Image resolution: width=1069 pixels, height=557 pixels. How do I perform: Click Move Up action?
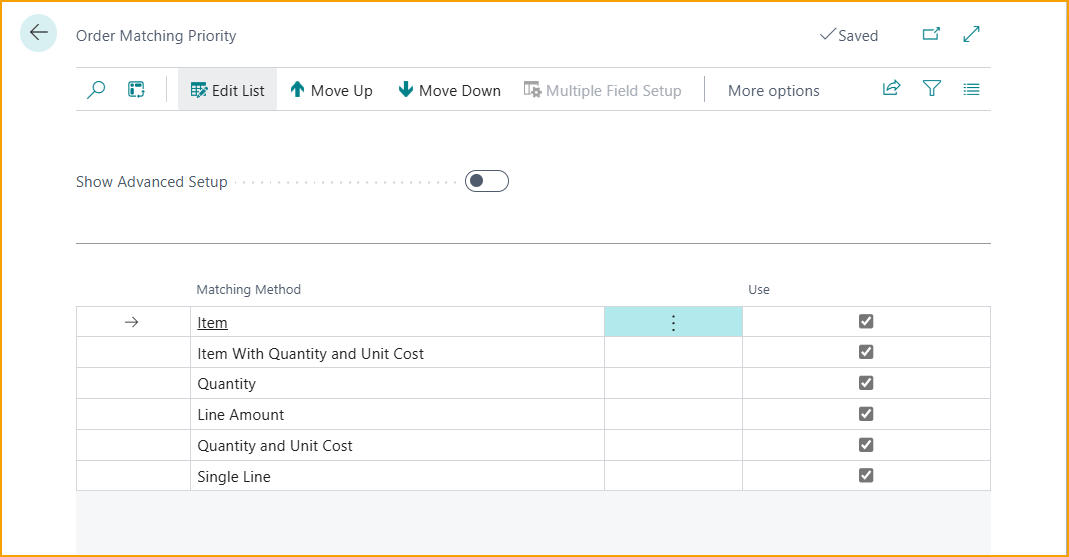tap(331, 90)
